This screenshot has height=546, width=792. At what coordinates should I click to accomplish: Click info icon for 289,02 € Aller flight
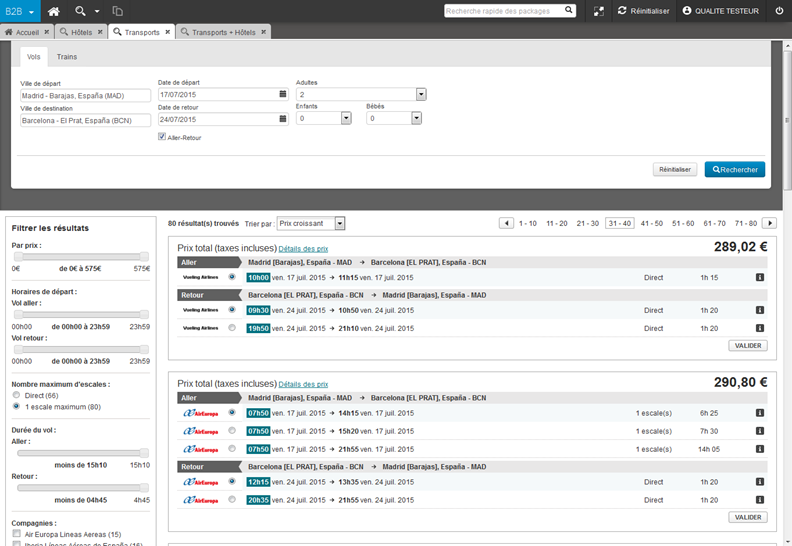tap(759, 277)
